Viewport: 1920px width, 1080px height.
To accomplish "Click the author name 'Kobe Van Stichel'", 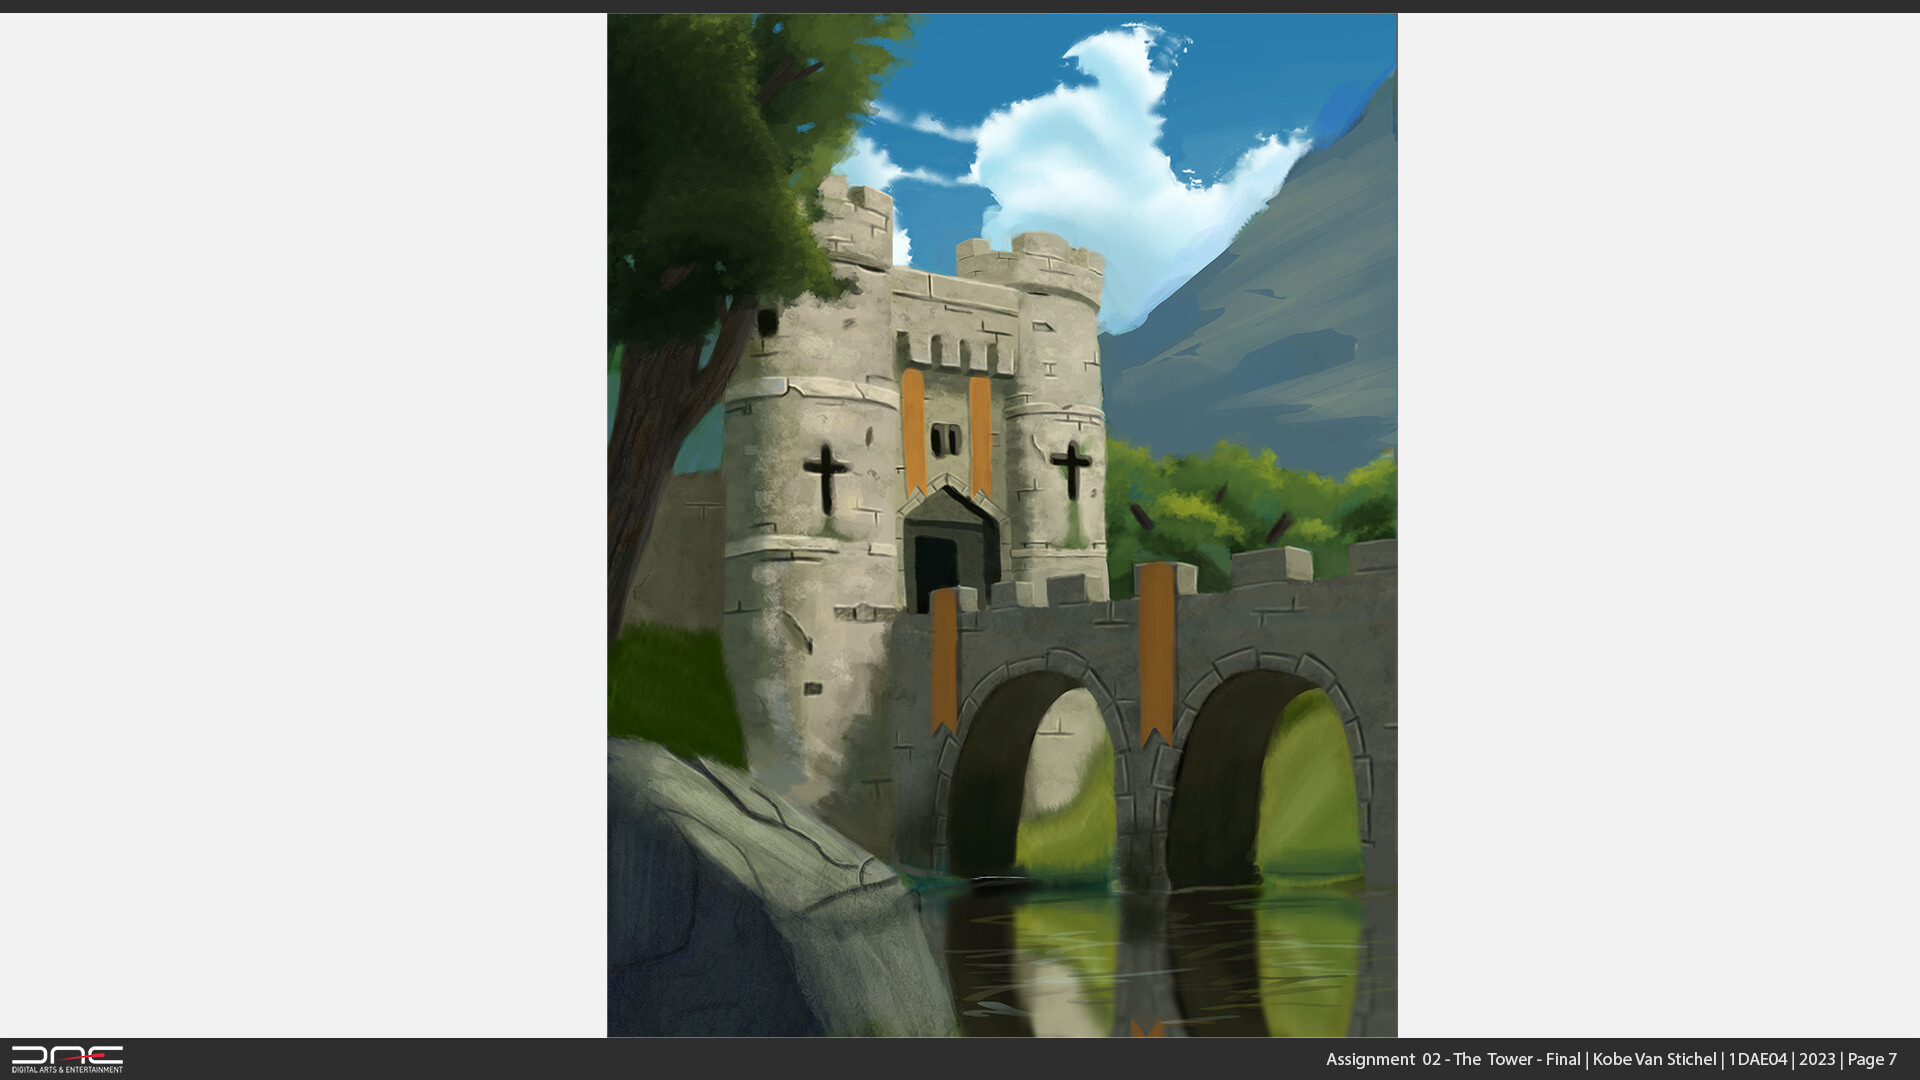I will point(1655,1059).
